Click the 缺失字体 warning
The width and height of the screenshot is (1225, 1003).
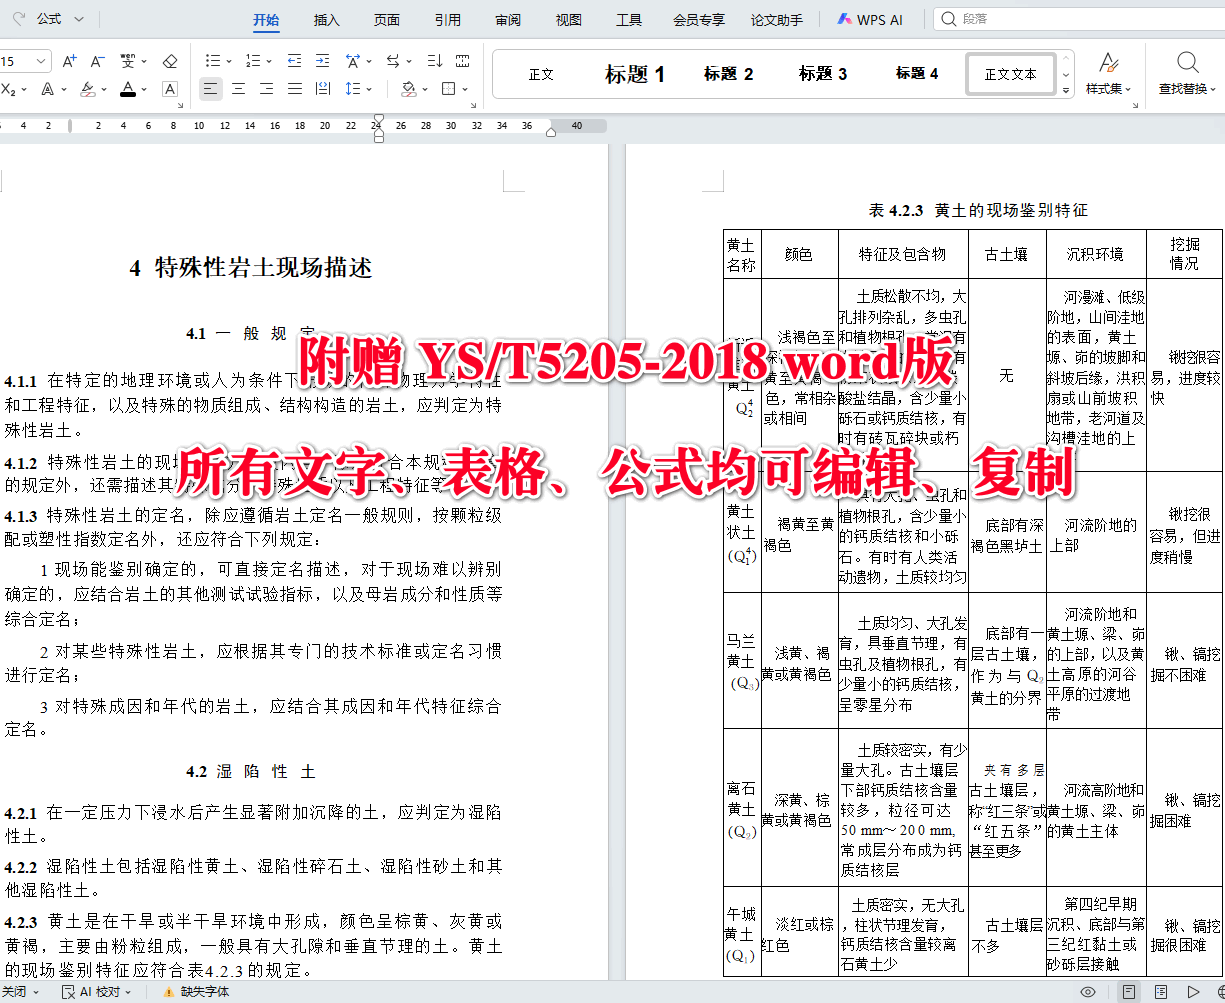tap(195, 992)
